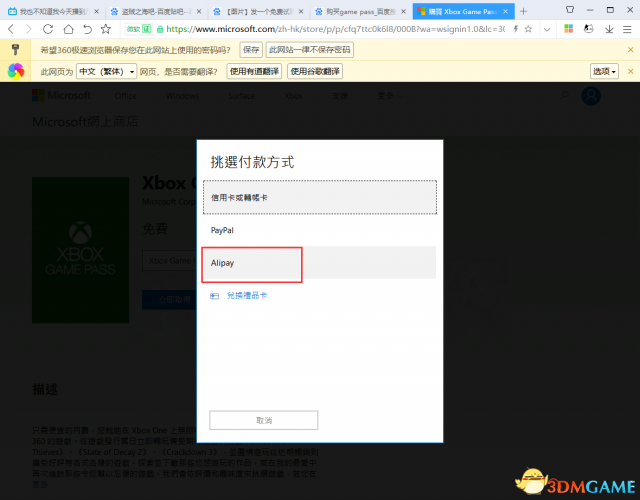Bookmark page with the star icon beside home

(106, 29)
